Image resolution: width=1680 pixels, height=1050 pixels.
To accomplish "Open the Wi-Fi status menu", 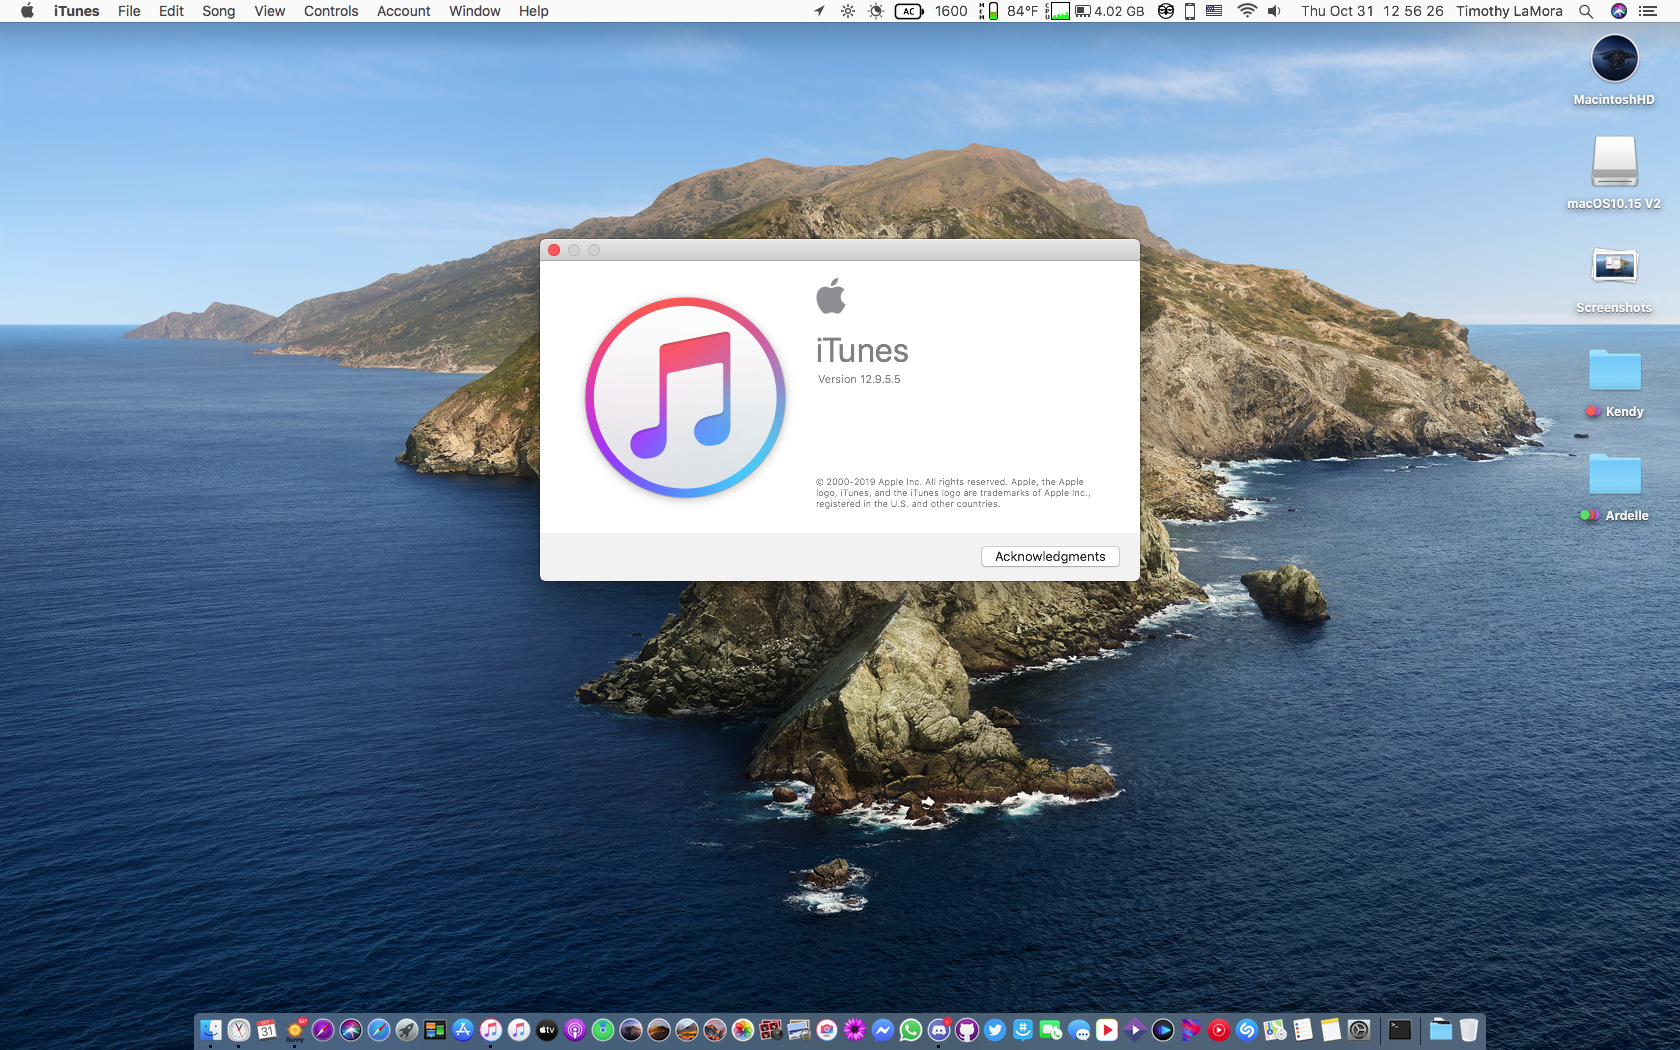I will [1246, 11].
